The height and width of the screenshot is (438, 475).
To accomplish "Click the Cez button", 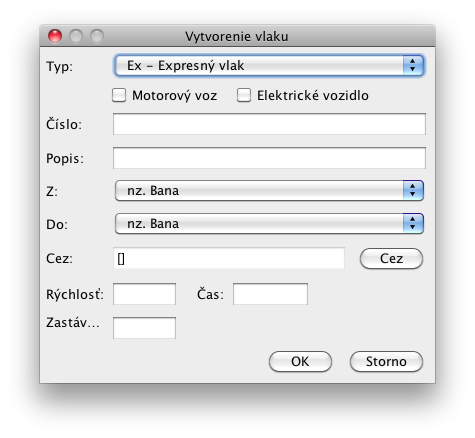I will pos(391,258).
